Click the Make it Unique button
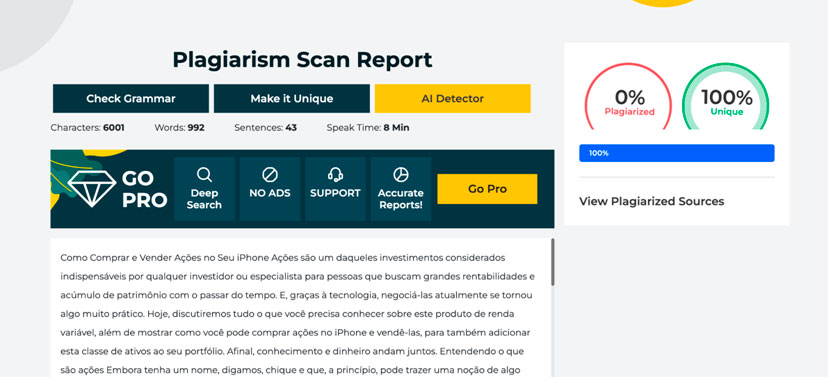Viewport: 830px width, 382px height. coord(292,98)
